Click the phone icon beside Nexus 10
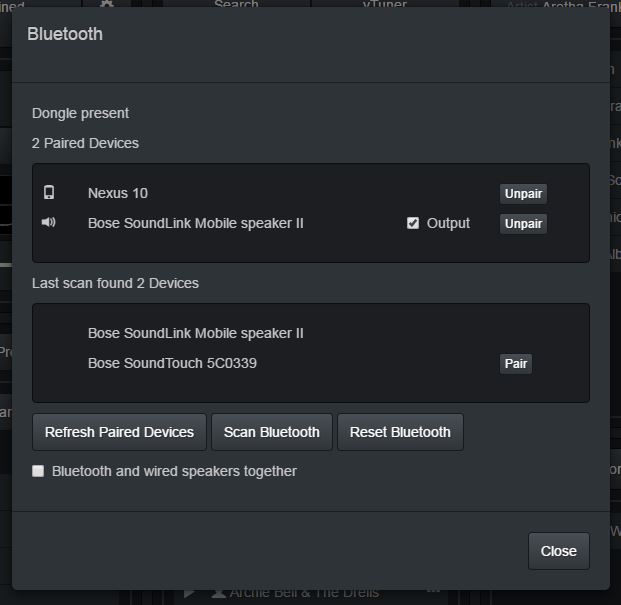 [49, 192]
